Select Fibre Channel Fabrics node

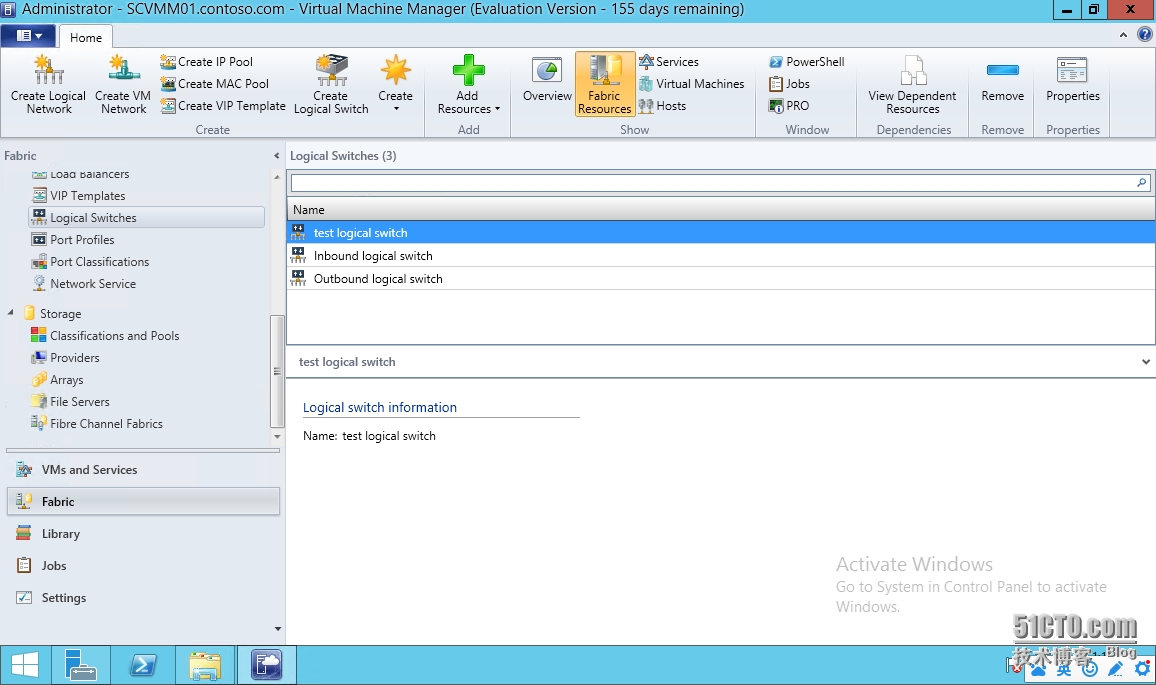pos(97,424)
